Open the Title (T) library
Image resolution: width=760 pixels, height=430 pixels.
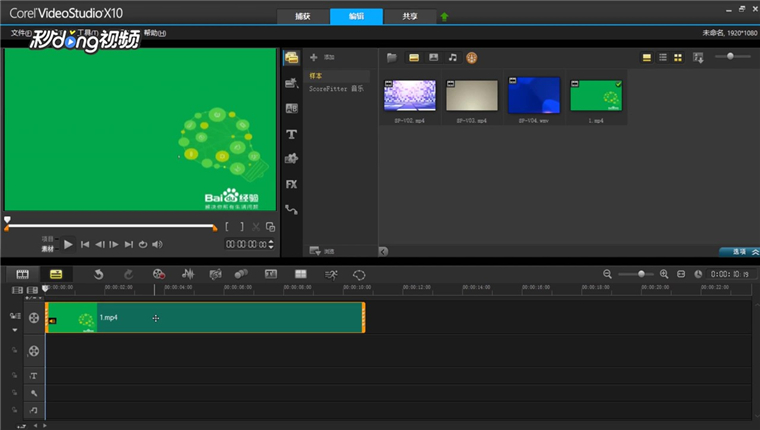pos(291,134)
